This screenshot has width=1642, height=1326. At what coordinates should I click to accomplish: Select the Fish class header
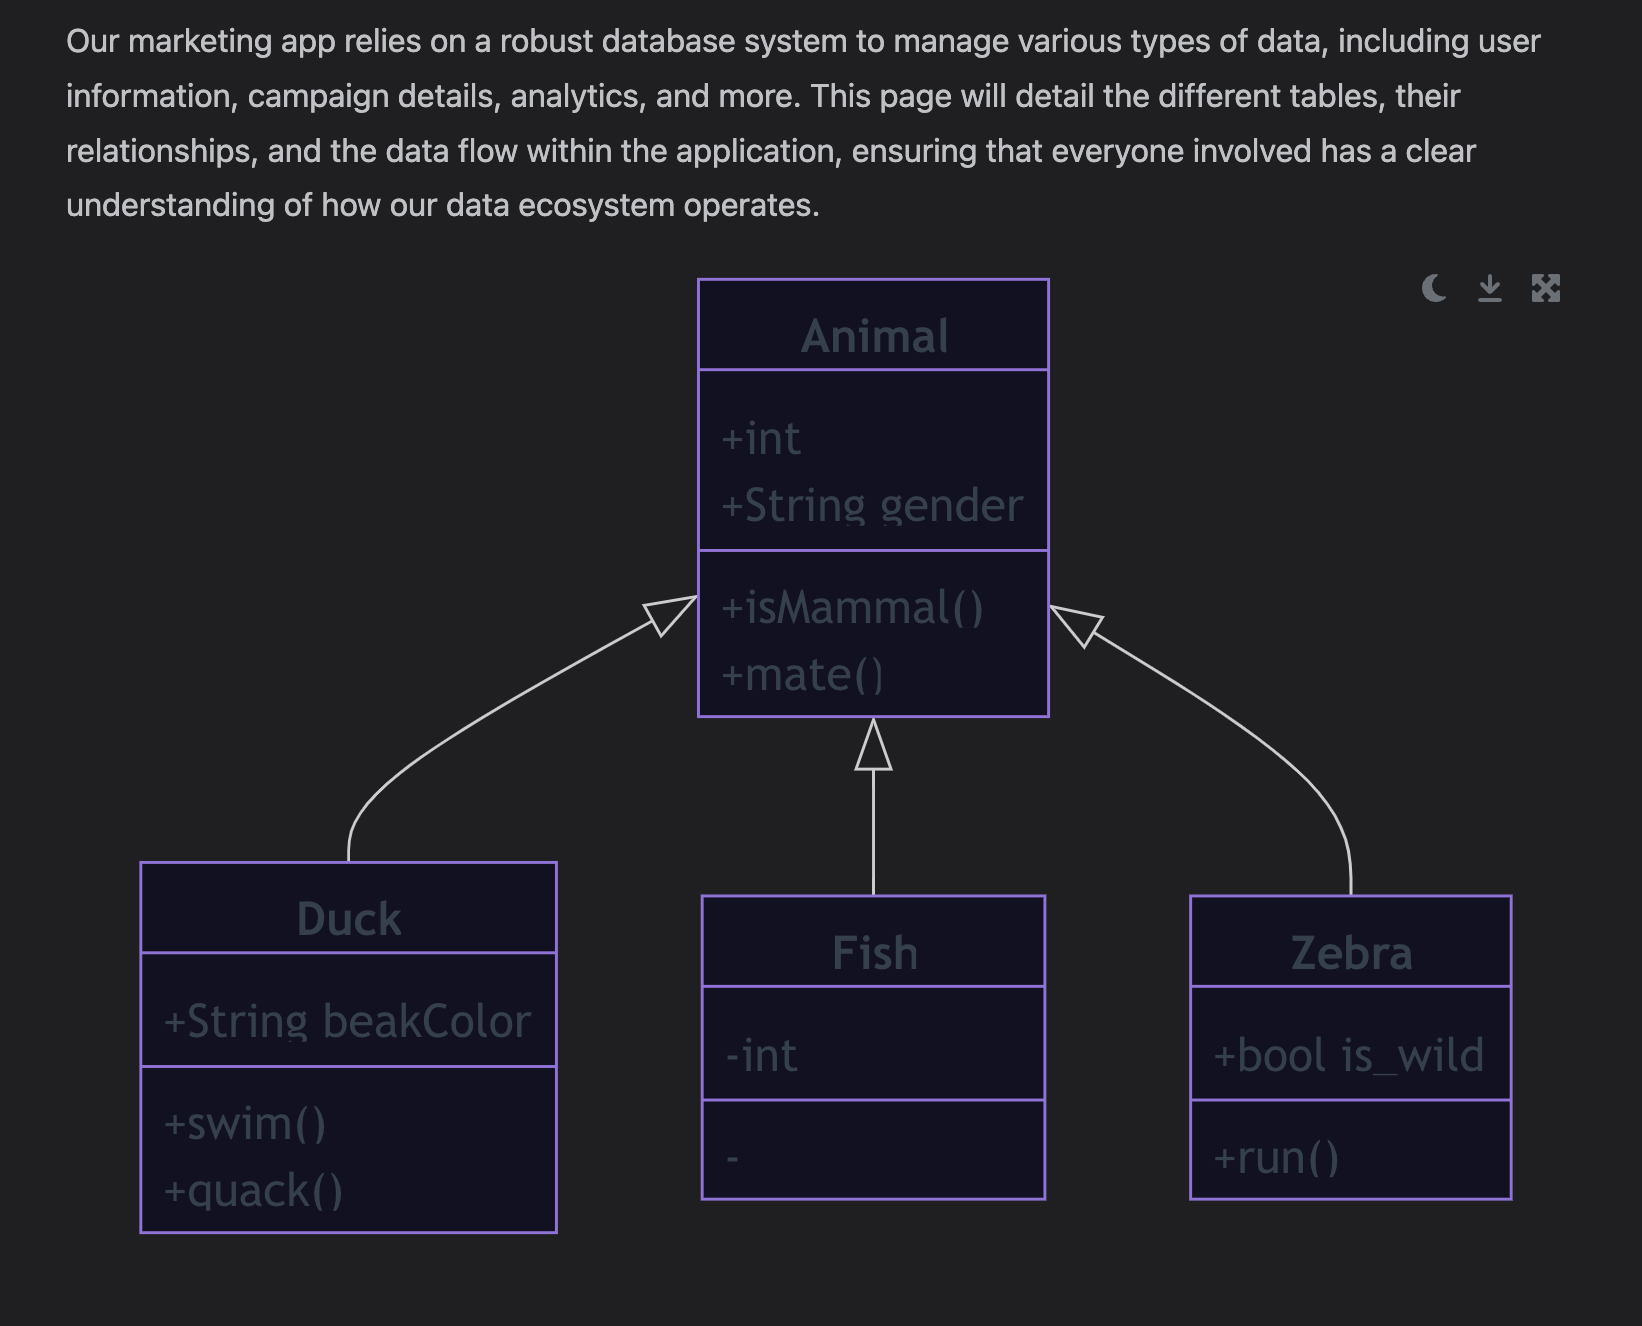click(874, 953)
